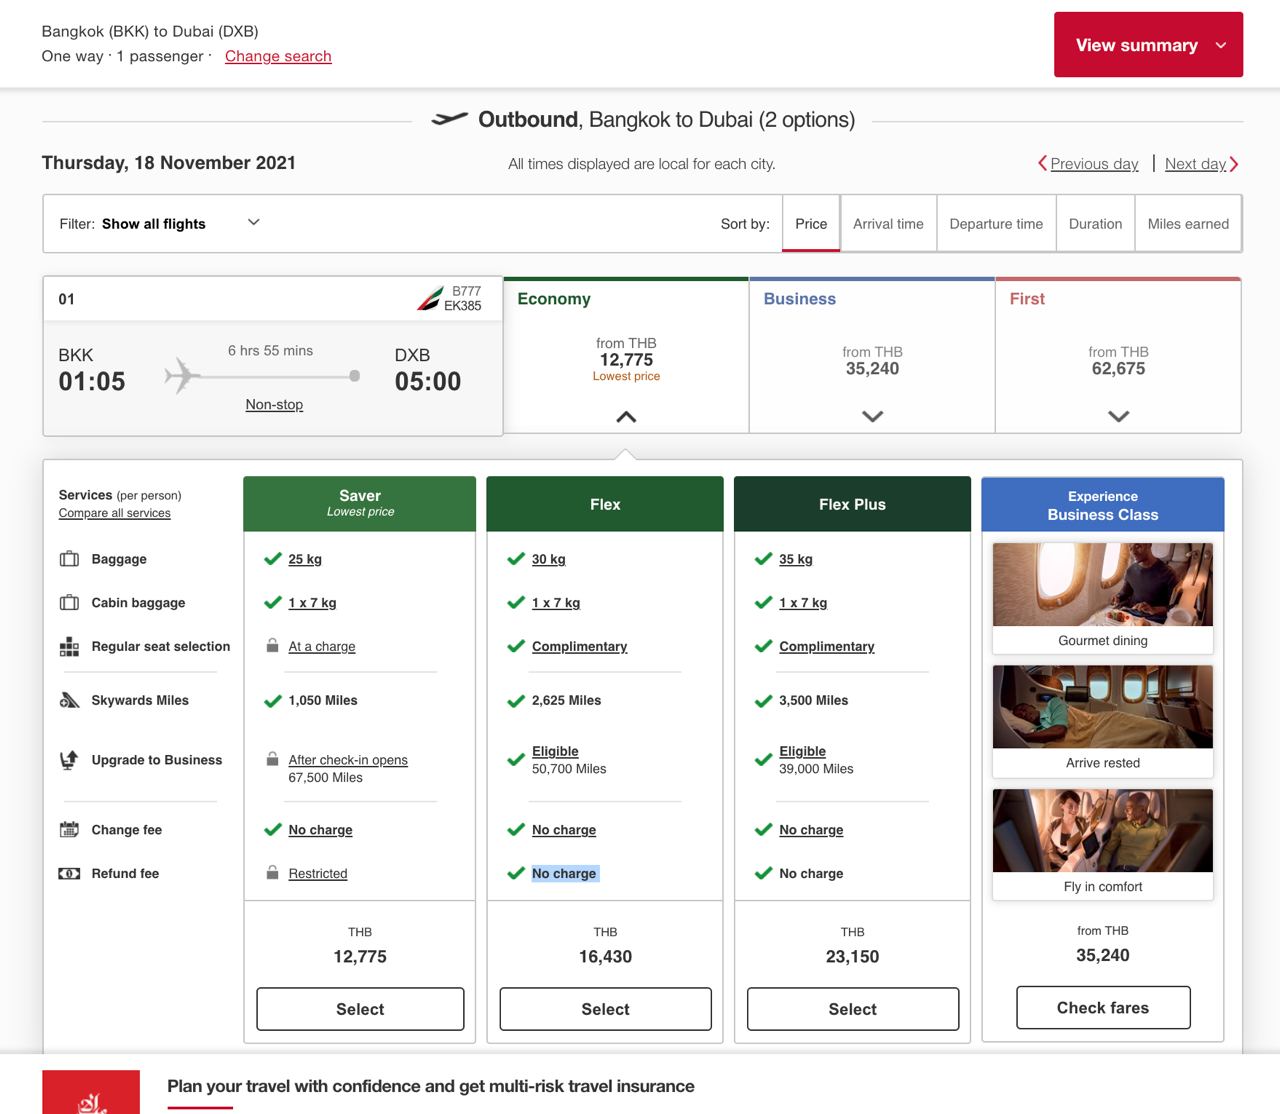The image size is (1280, 1114).
Task: Select the Economy fare tab
Action: [x=626, y=355]
